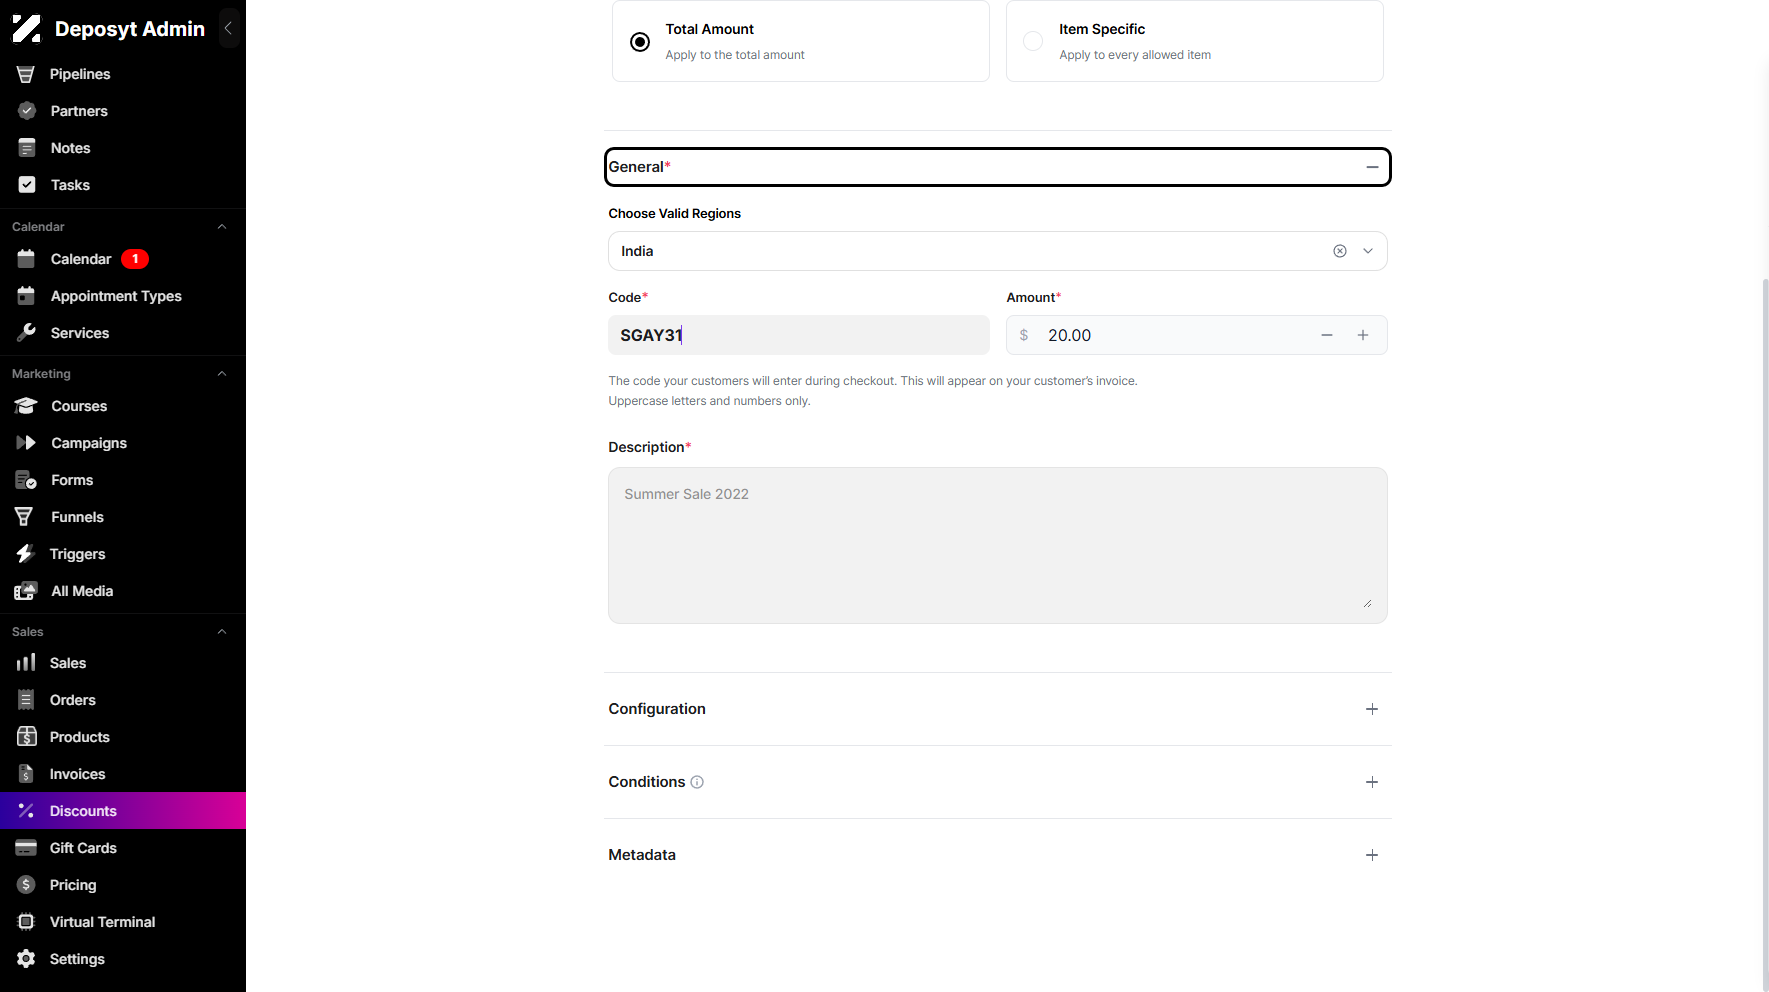Click the Pricing dollar coin icon
This screenshot has height=992, width=1769.
pos(26,885)
